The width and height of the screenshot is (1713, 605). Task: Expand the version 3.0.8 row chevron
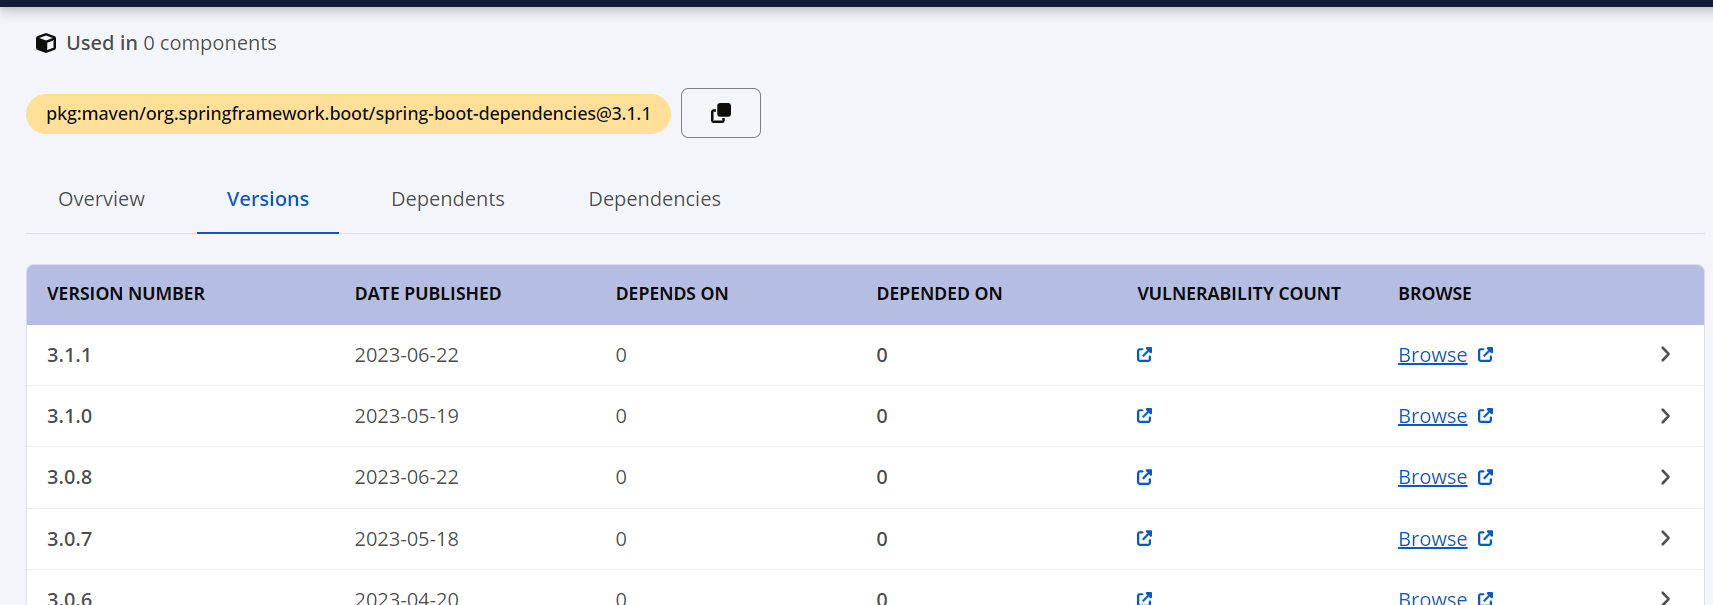[1665, 477]
